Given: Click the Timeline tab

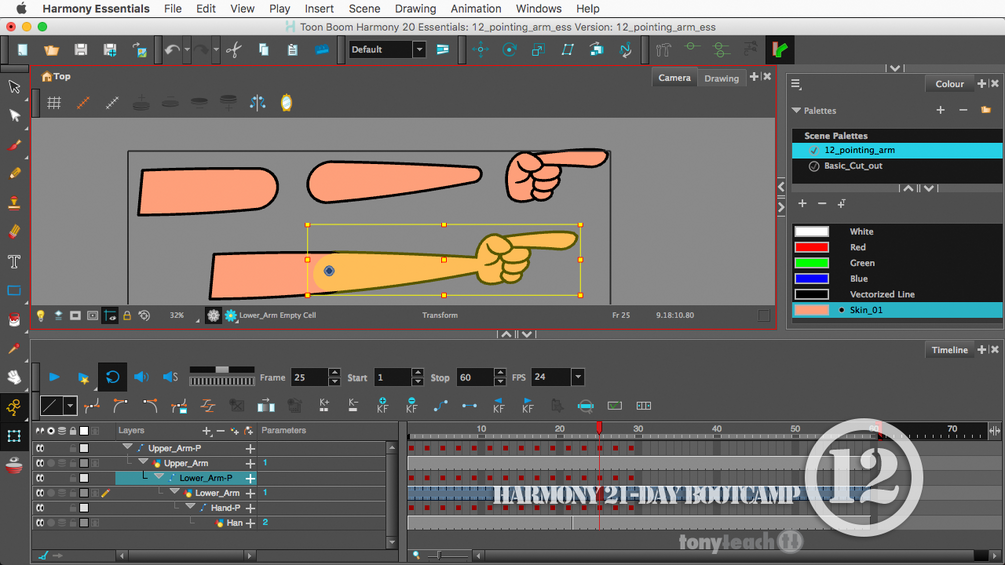Looking at the screenshot, I should (949, 350).
